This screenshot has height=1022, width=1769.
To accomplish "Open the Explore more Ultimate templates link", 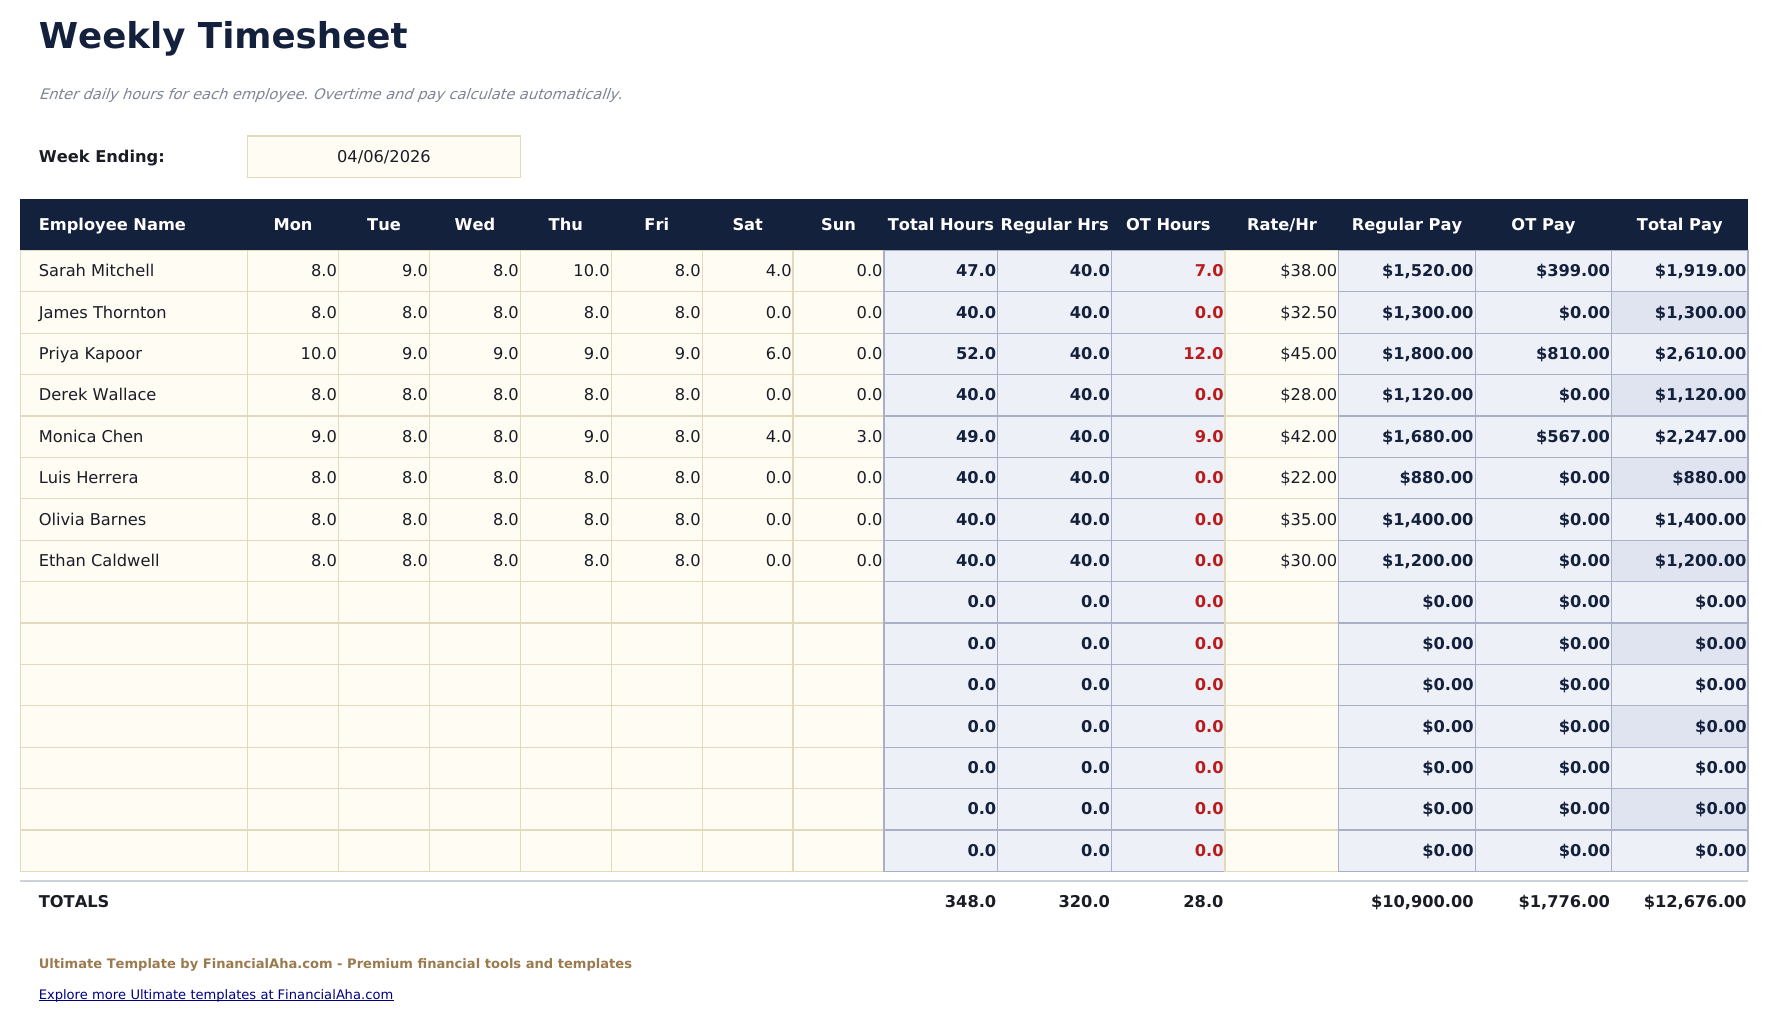I will coord(215,994).
